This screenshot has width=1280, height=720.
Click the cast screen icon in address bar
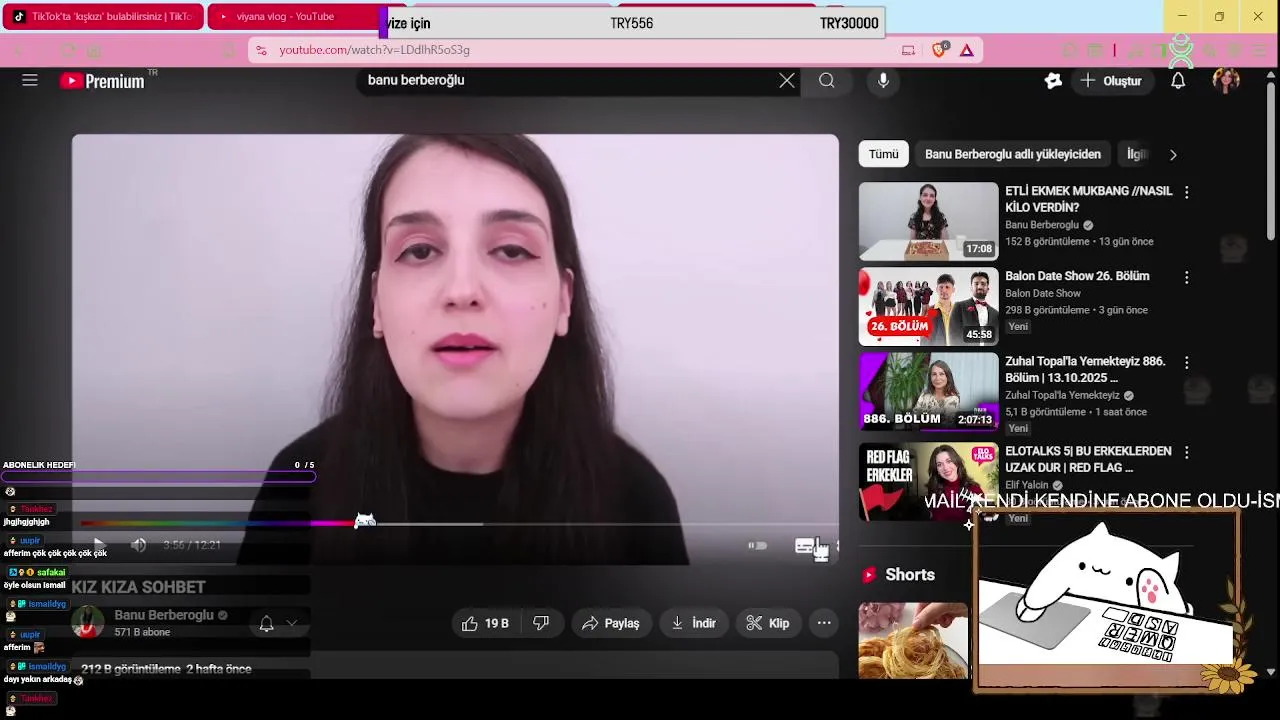click(x=908, y=50)
